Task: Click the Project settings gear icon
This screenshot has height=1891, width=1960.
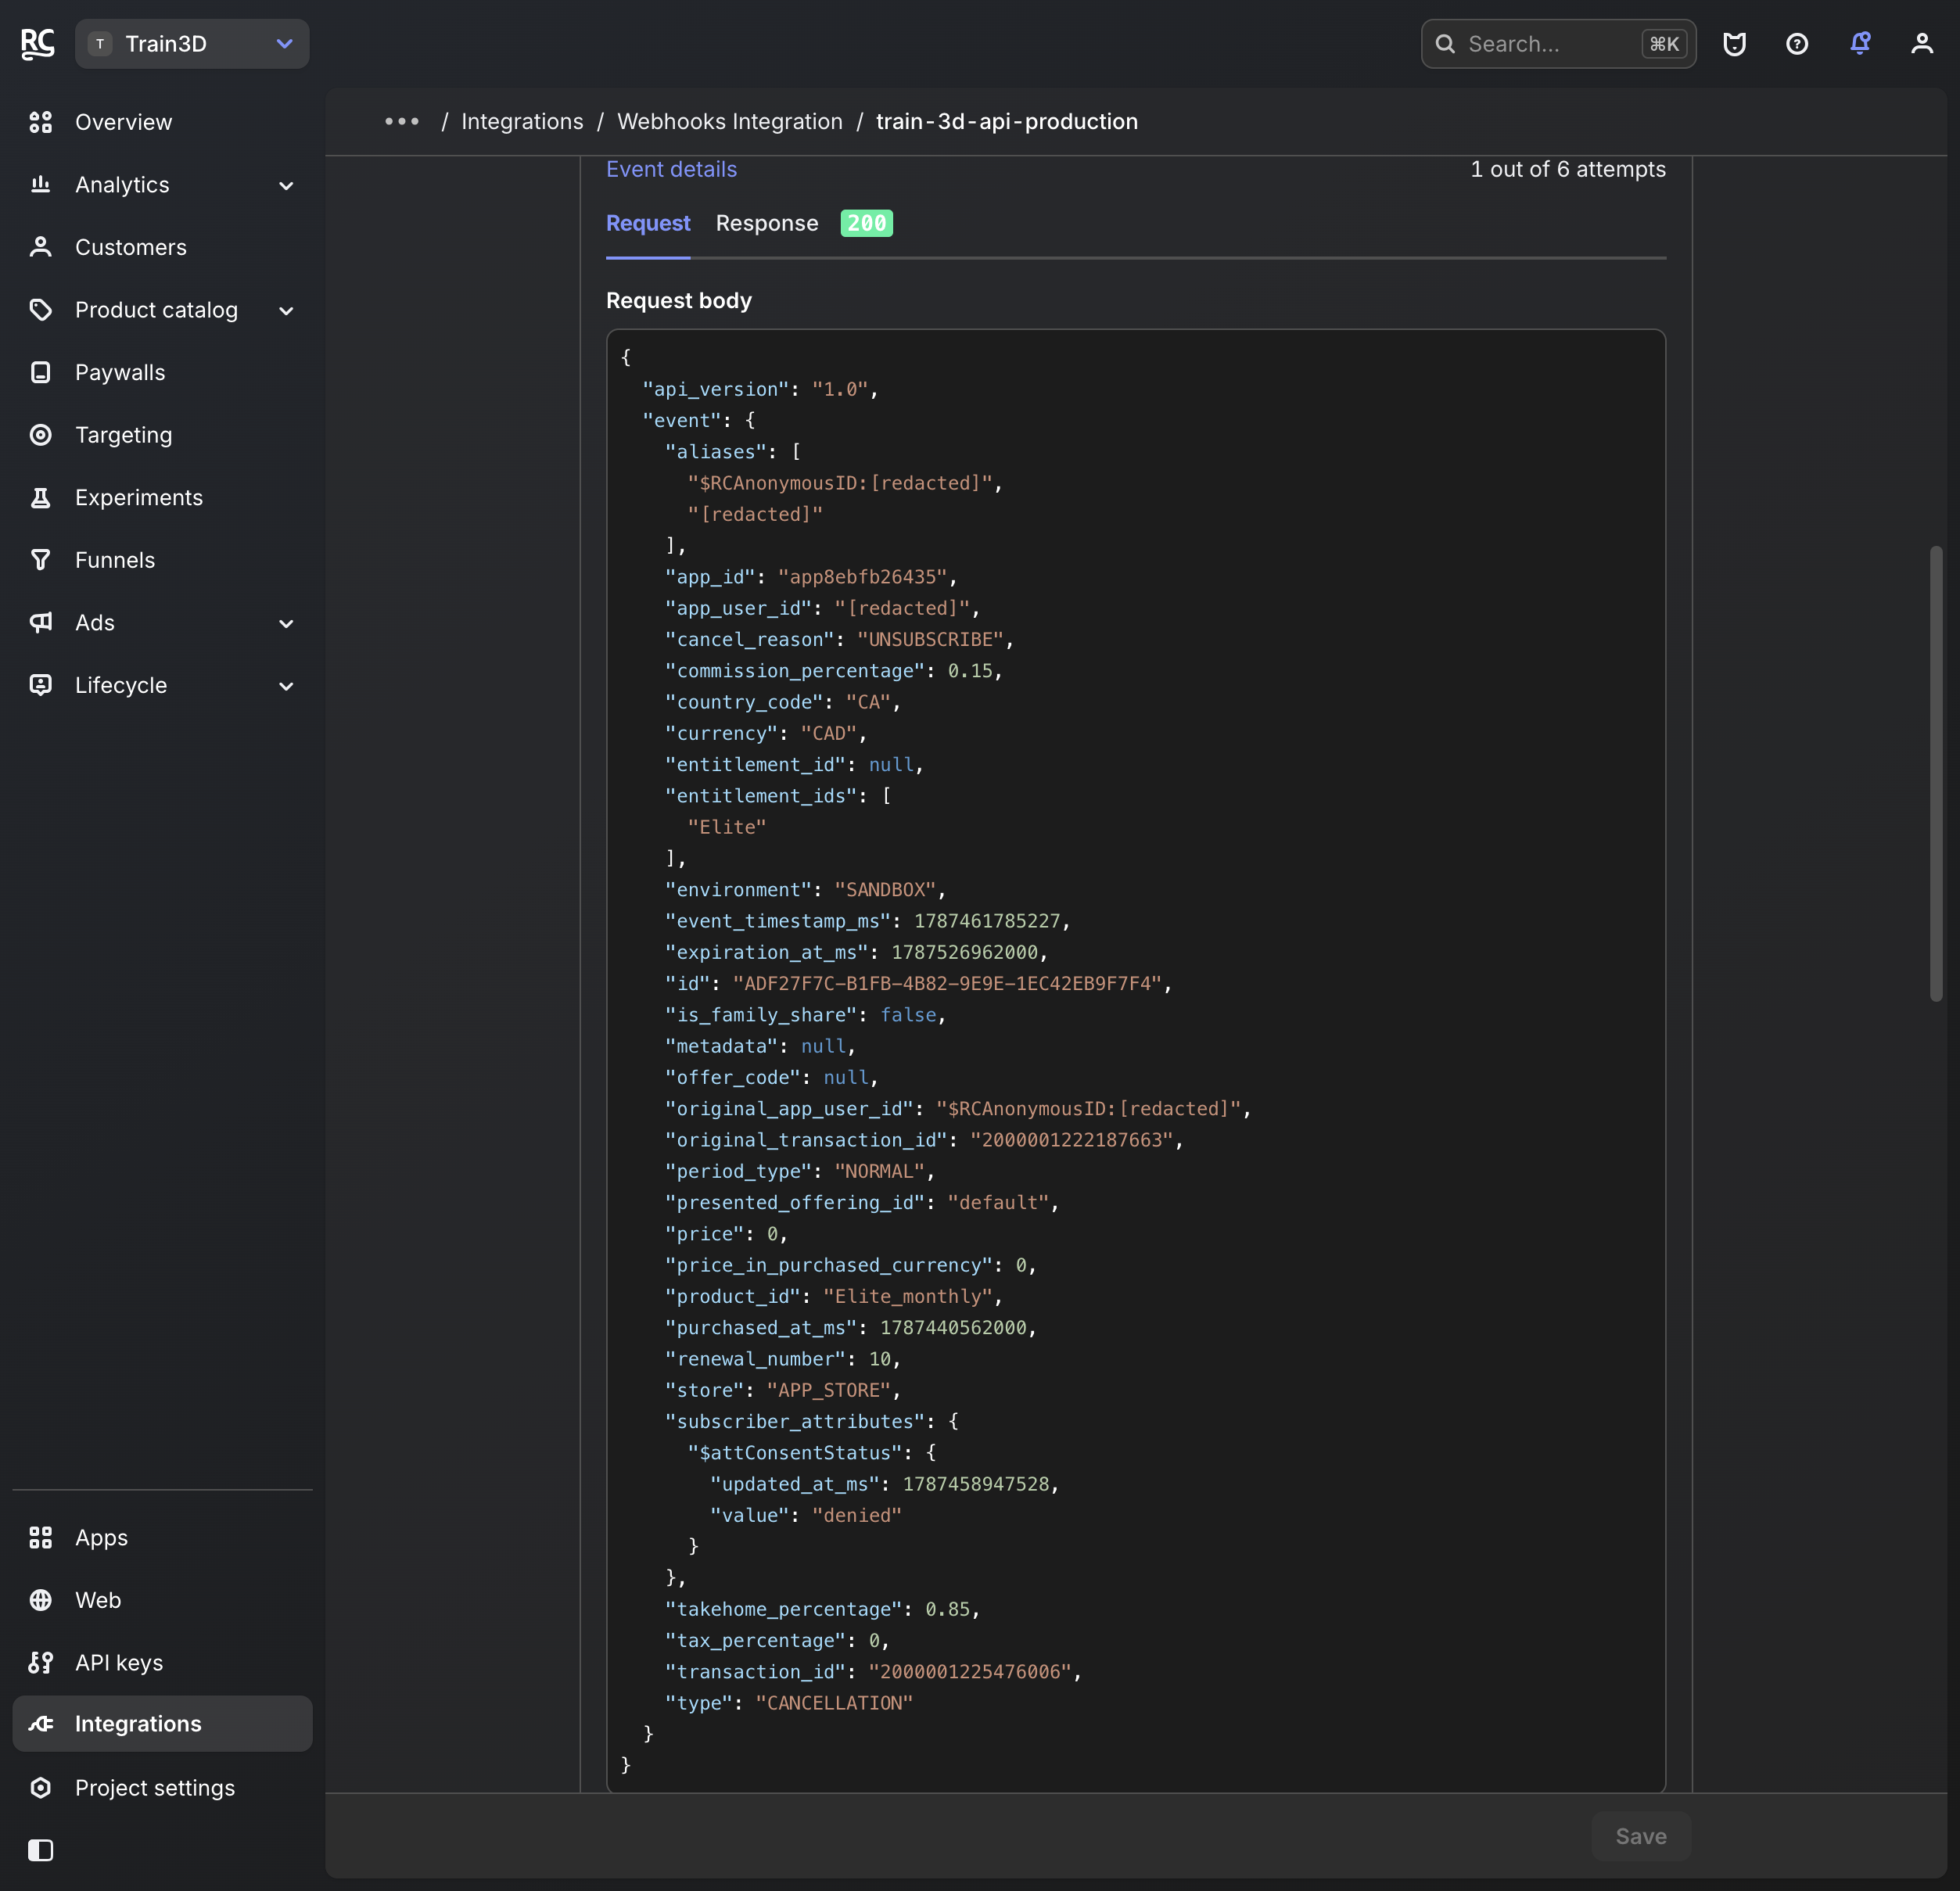Action: coord(41,1787)
